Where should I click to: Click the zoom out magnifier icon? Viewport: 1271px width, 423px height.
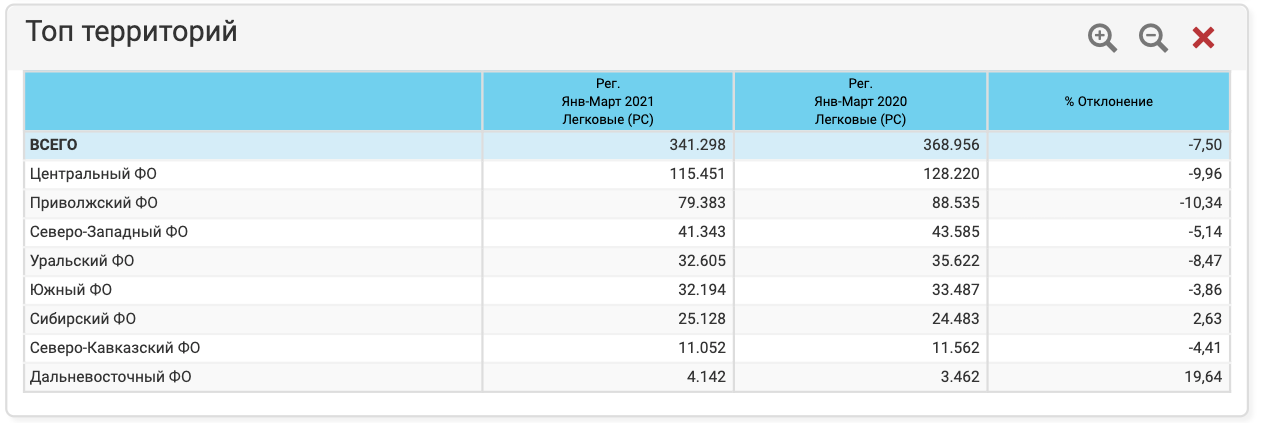[1153, 38]
